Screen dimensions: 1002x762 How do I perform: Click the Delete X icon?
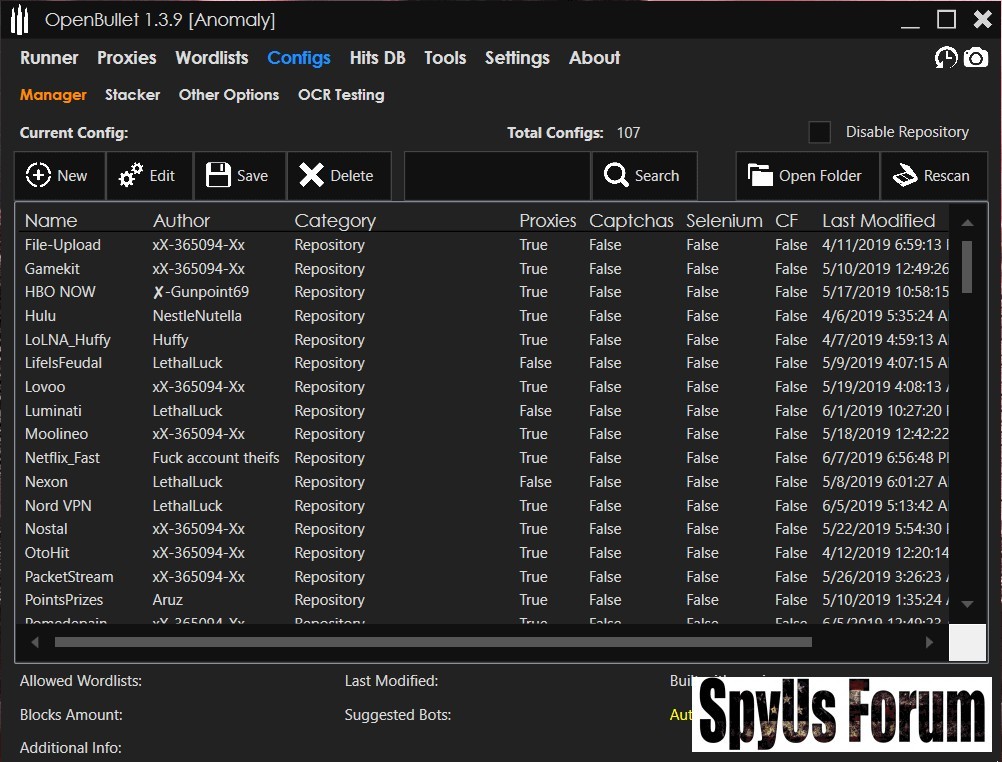tap(312, 176)
